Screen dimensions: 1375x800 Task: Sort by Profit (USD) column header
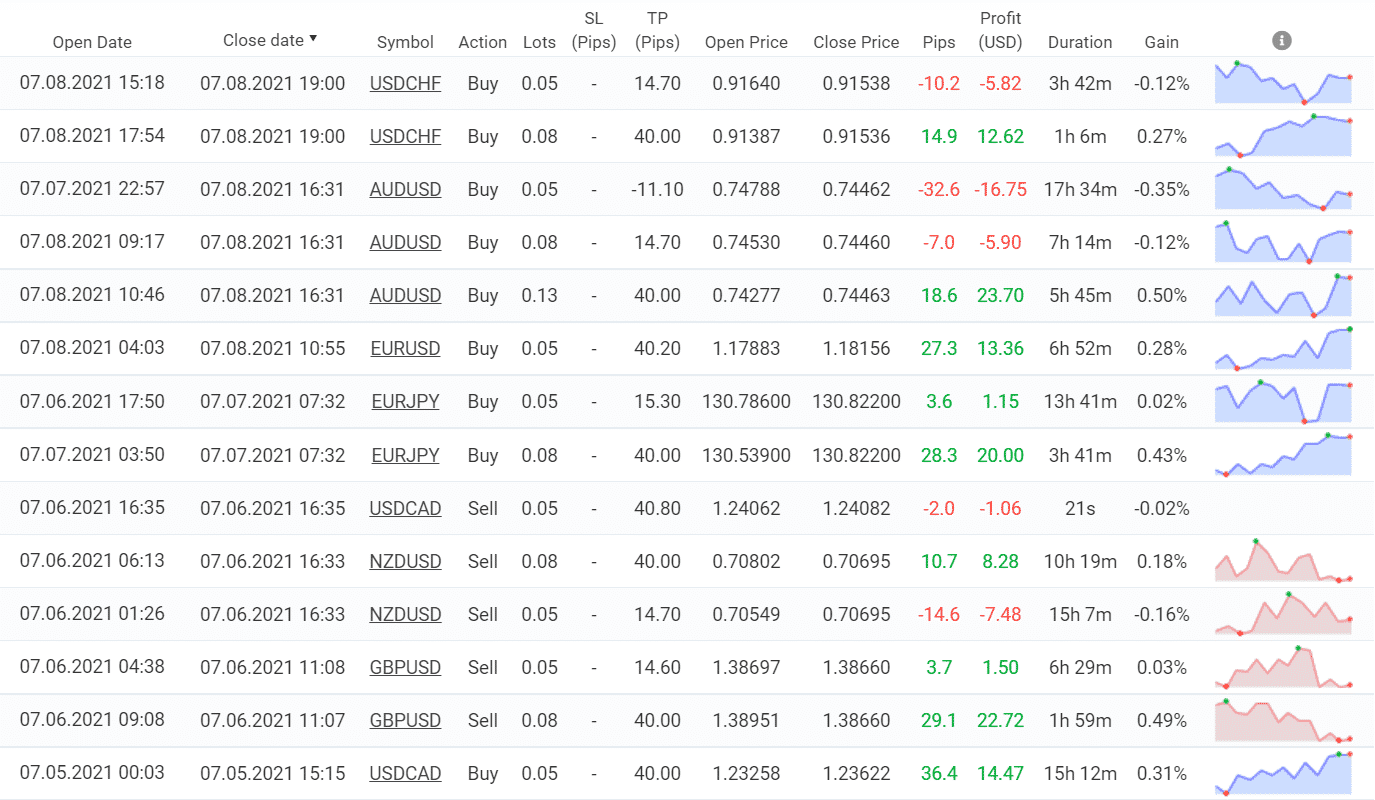[x=1001, y=30]
